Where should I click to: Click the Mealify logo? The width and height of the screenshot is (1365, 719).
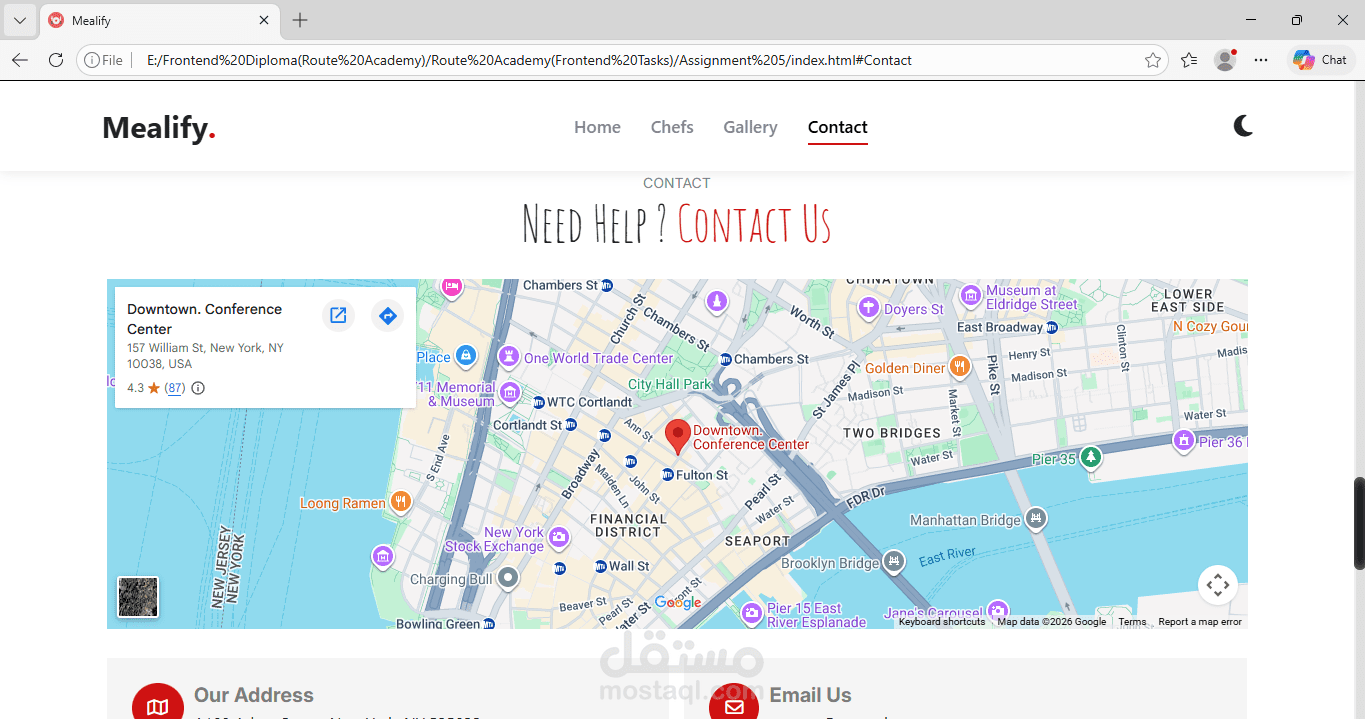pos(159,128)
